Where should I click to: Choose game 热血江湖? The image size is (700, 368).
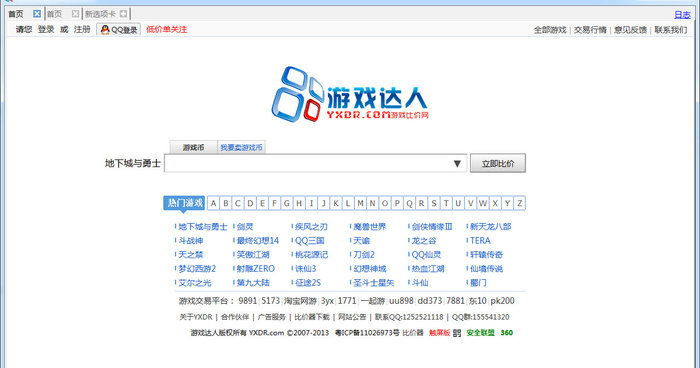tap(428, 269)
